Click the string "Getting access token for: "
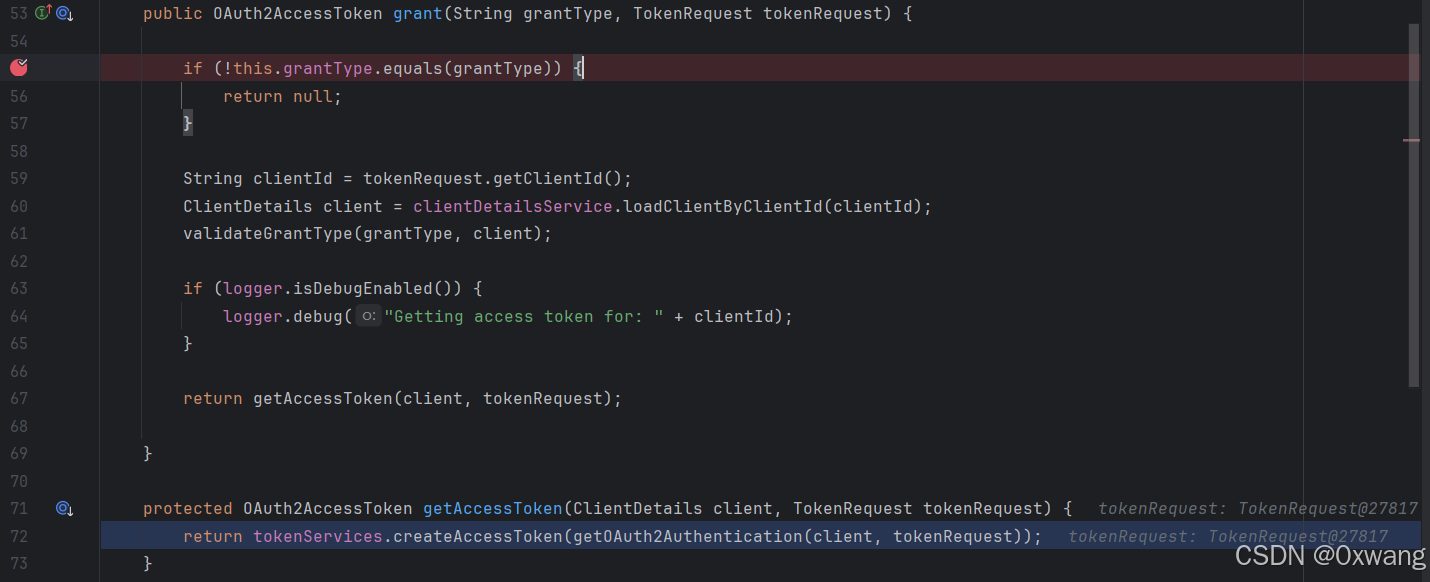Image resolution: width=1430 pixels, height=582 pixels. (524, 316)
